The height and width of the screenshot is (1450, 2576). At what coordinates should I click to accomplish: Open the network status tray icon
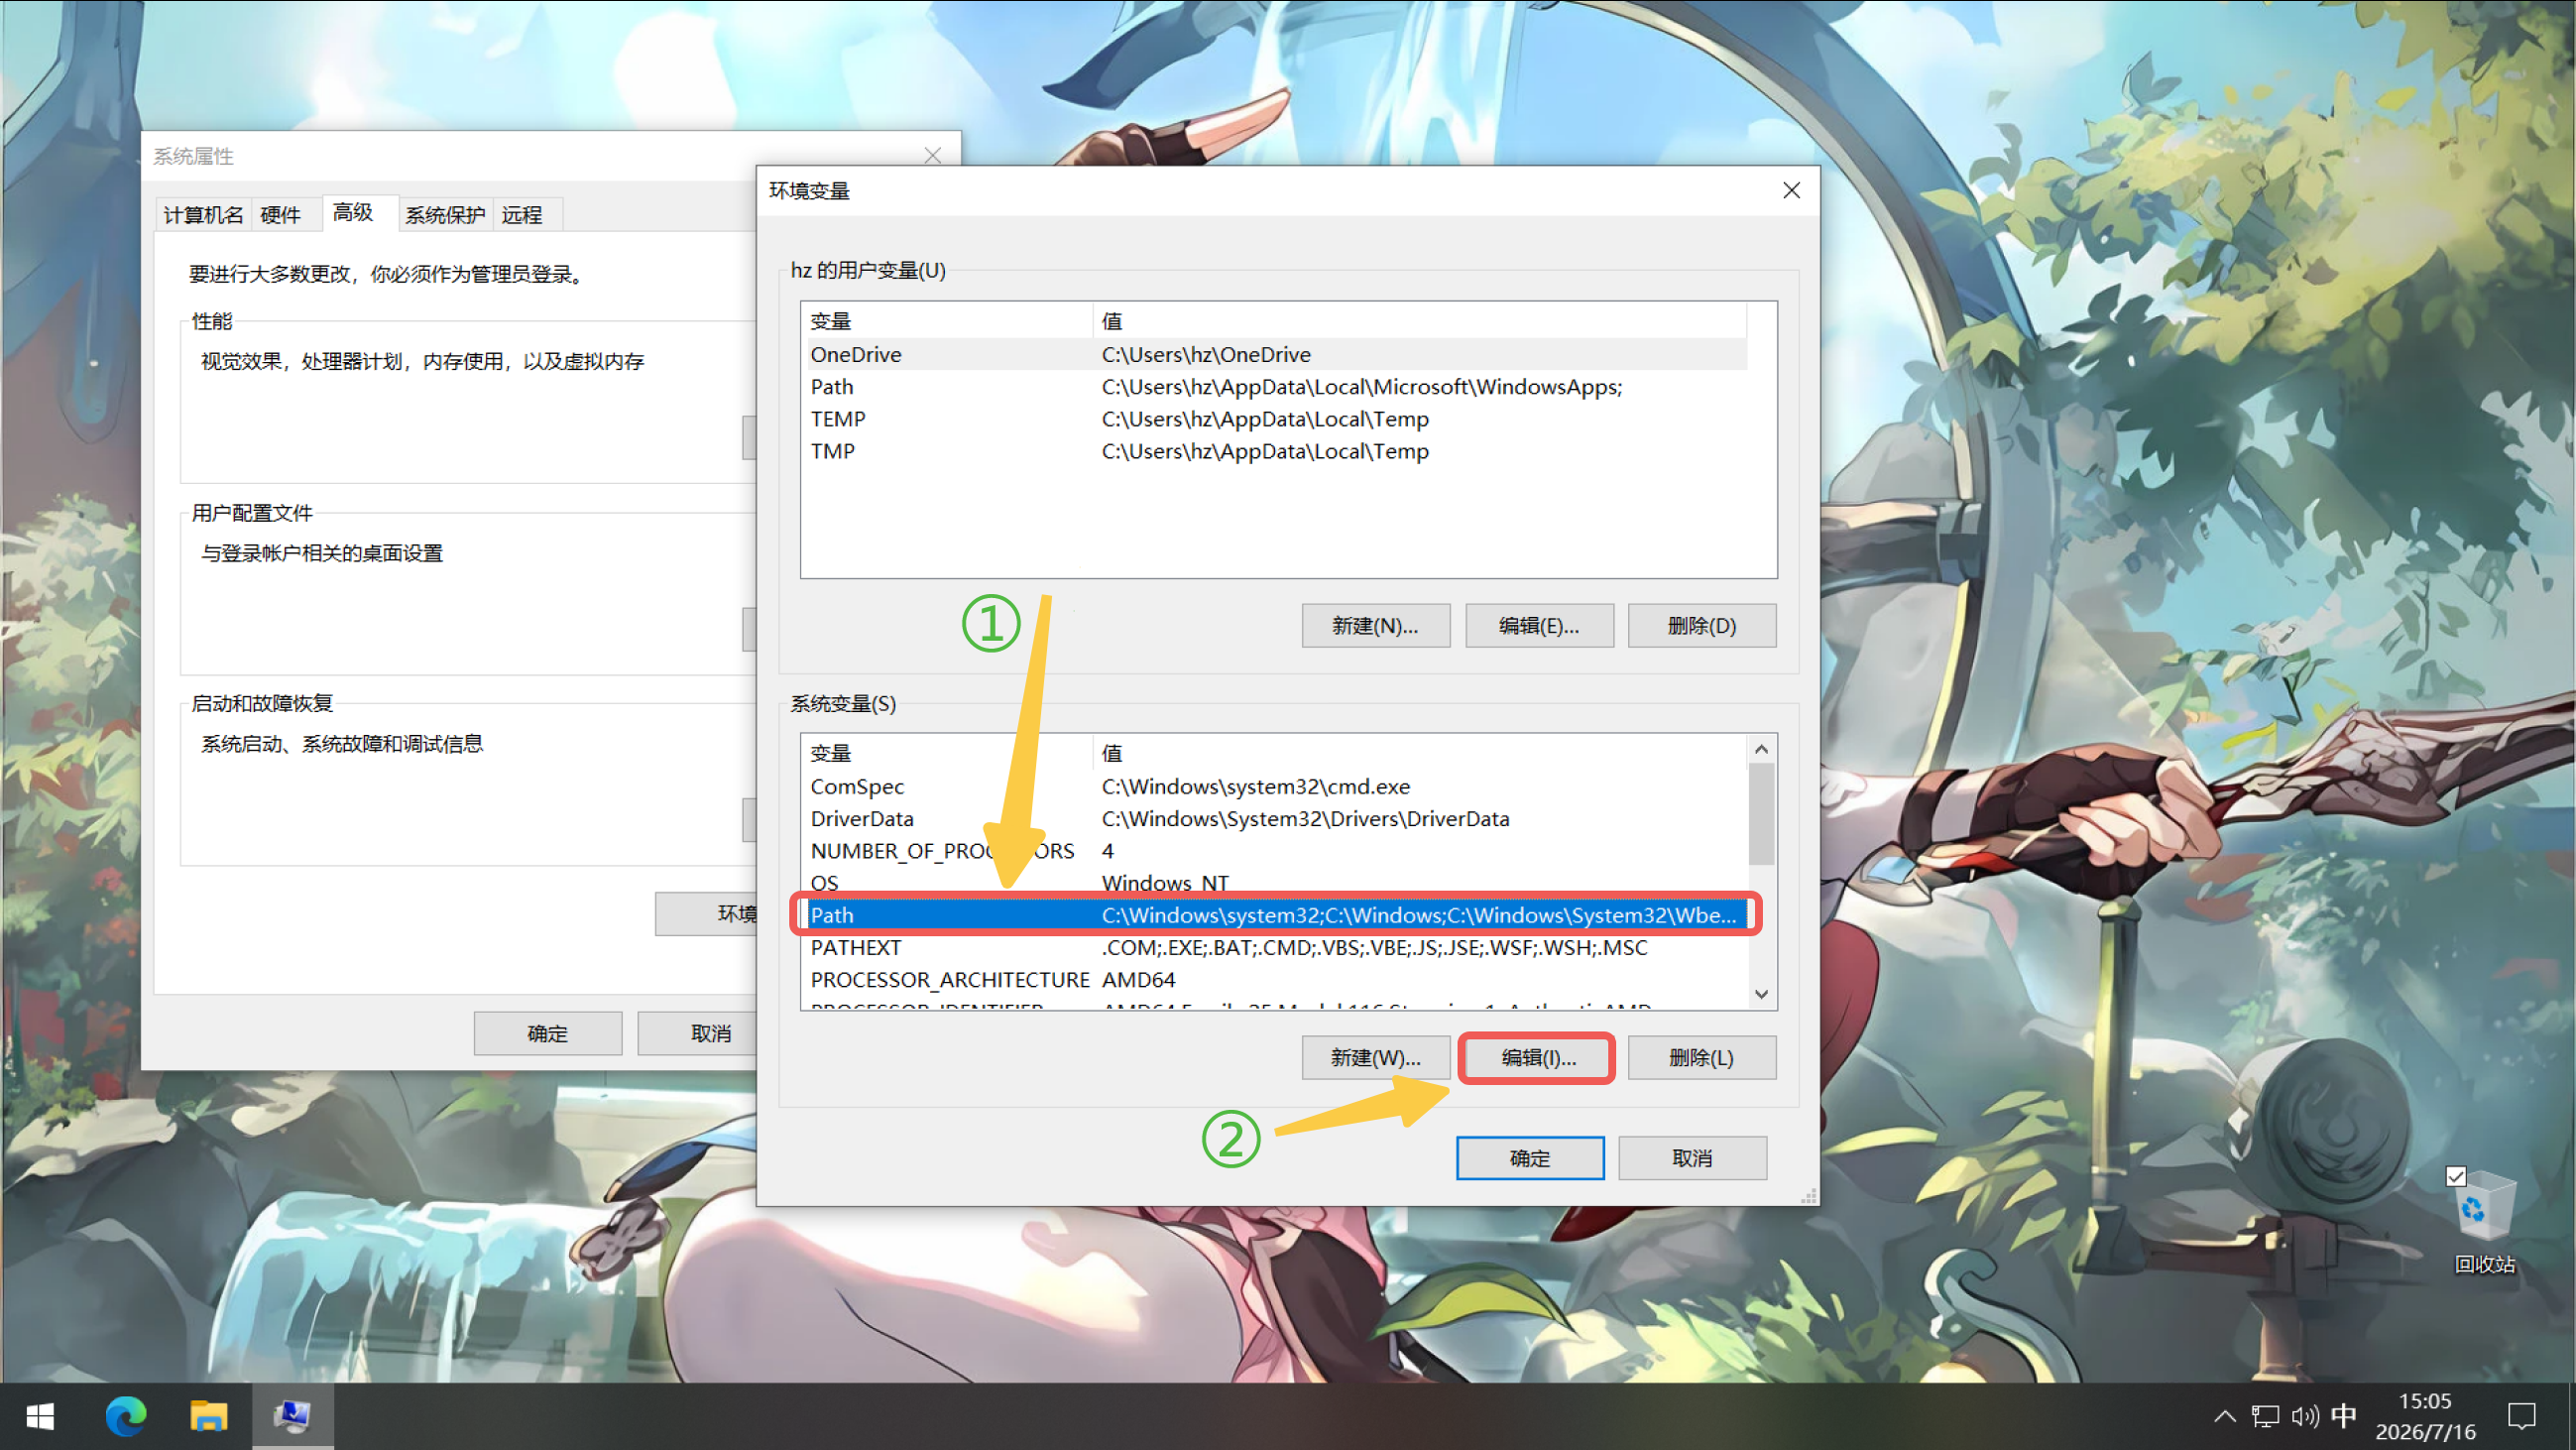2264,1416
